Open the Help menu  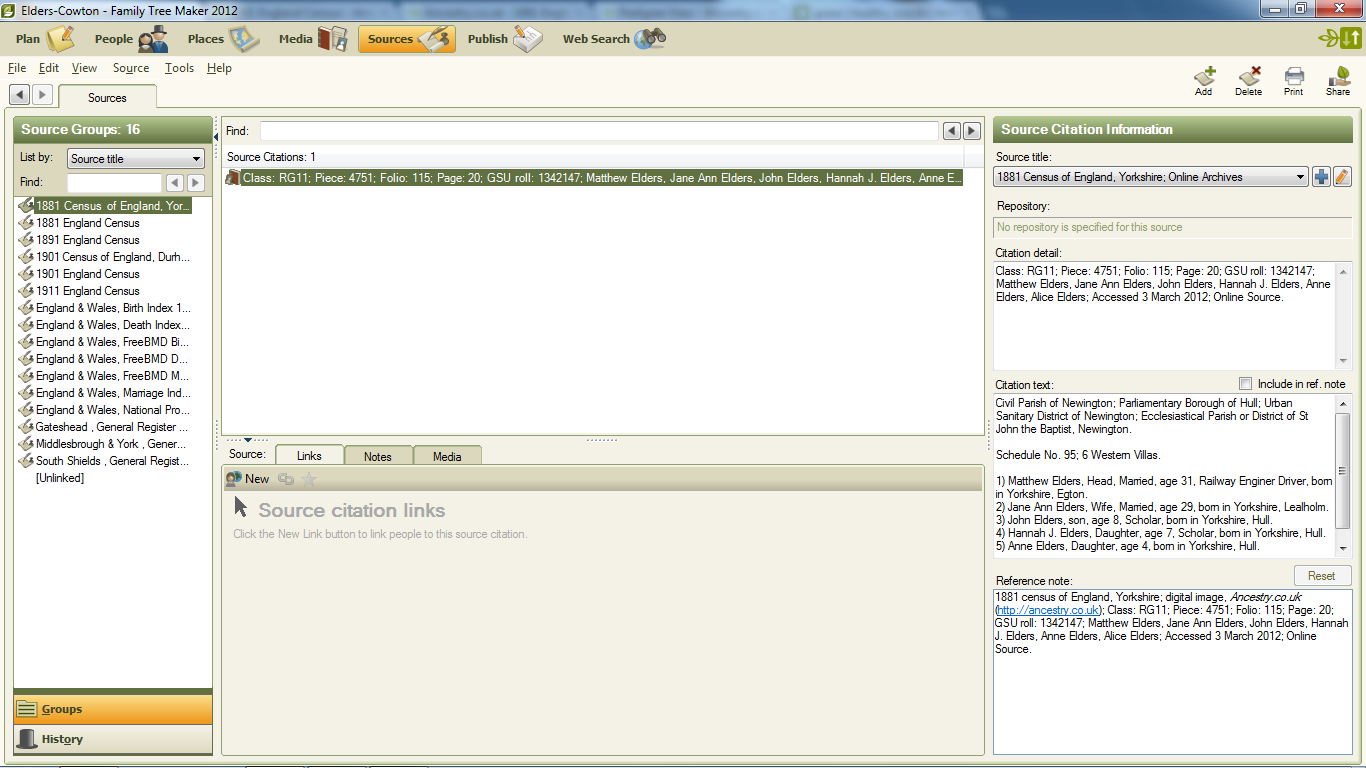coord(220,68)
